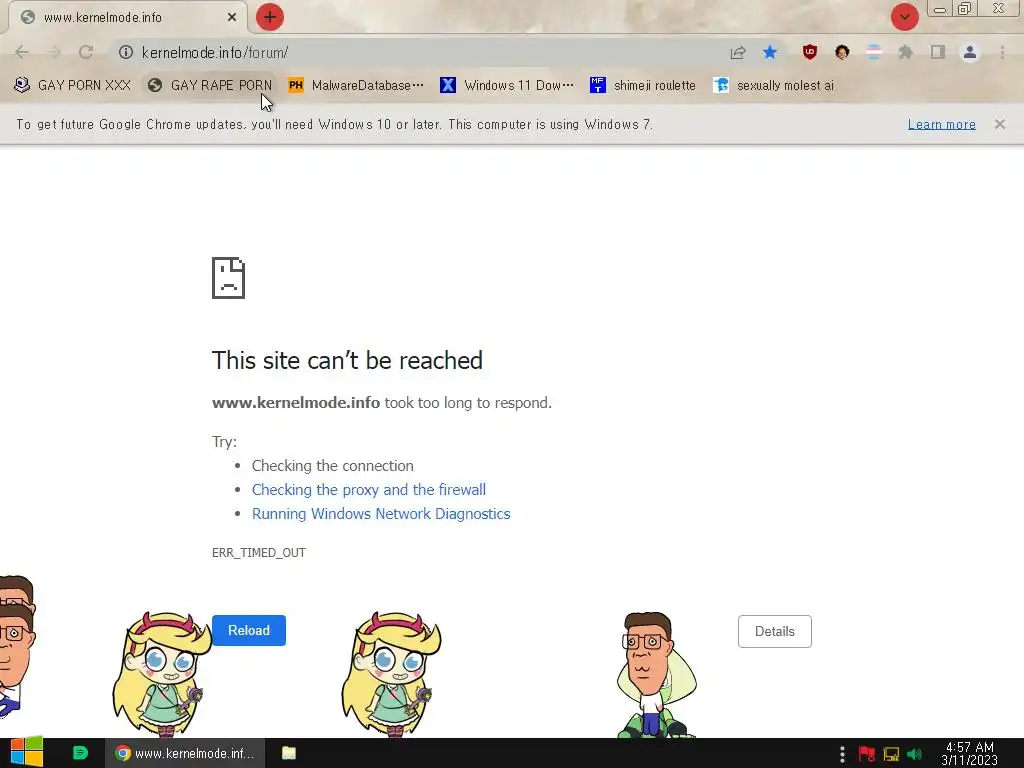Open the shimeji roulette bookmark
1024x768 pixels.
[643, 86]
